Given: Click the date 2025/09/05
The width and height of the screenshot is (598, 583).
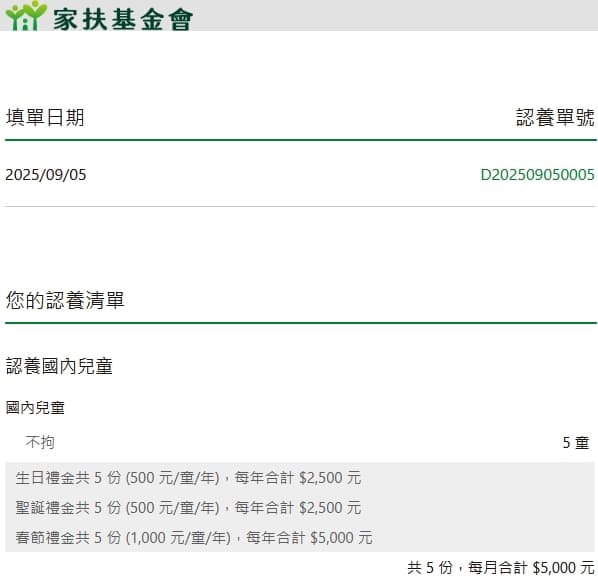Looking at the screenshot, I should click(x=46, y=175).
